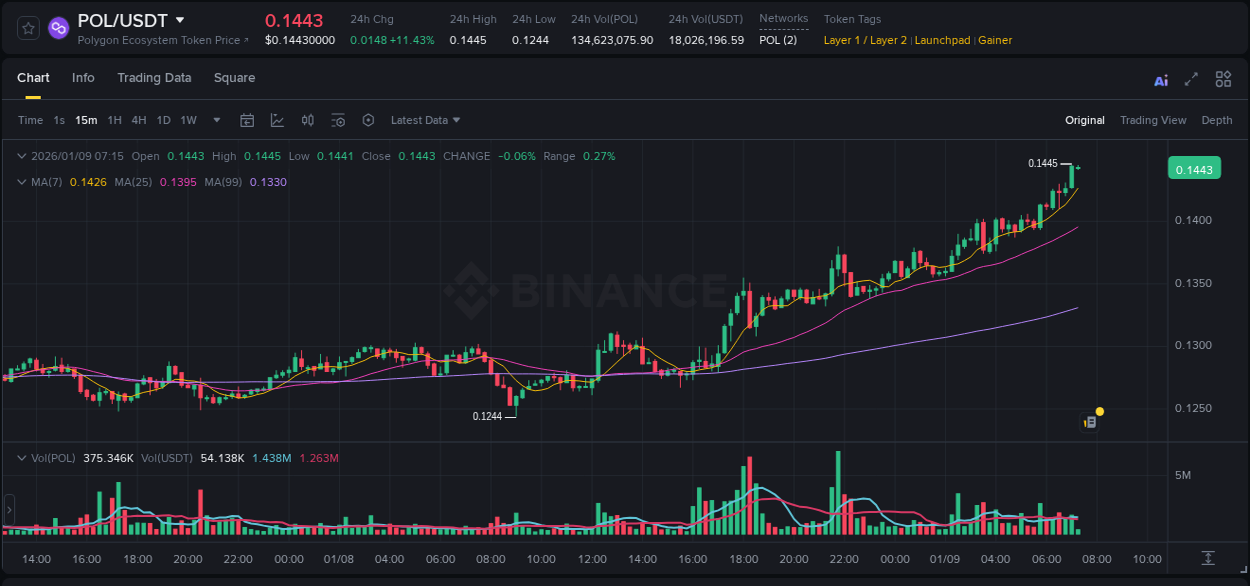Viewport: 1250px width, 586px height.
Task: Select the Trading View mode
Action: [1153, 120]
